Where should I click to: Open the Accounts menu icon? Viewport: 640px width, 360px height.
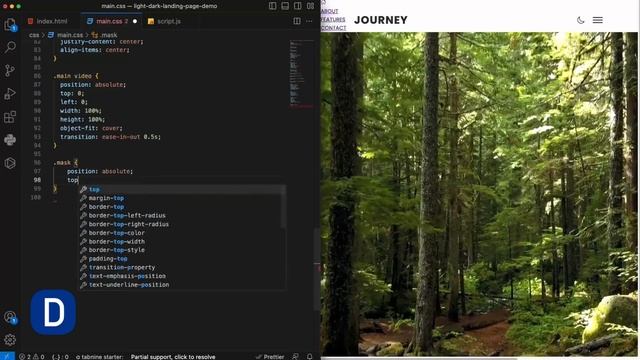click(x=10, y=317)
